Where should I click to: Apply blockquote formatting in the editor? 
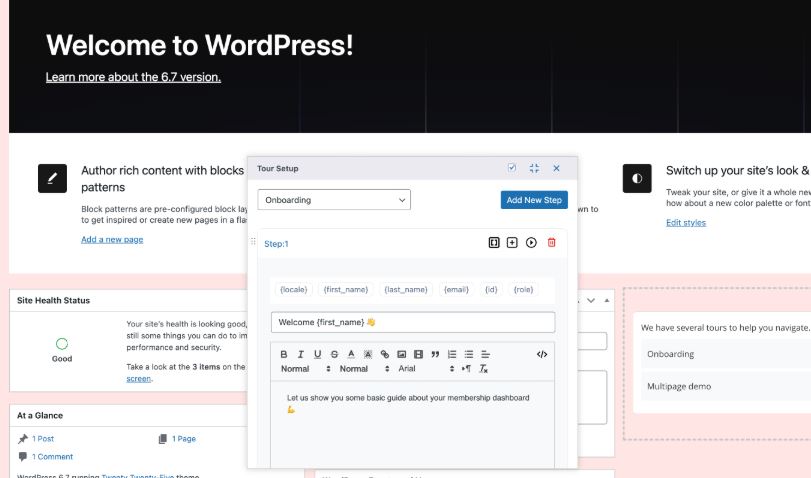point(435,354)
